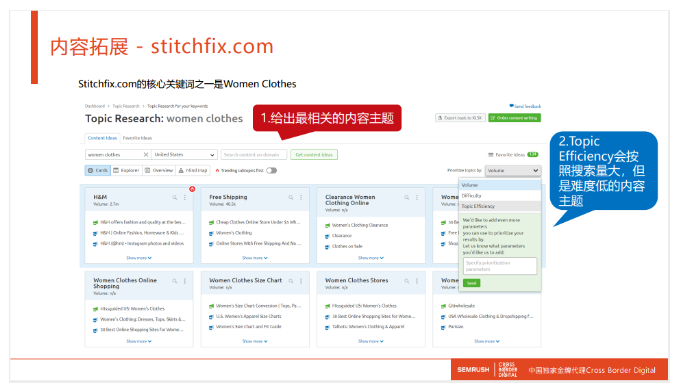Expand Show more on Free Shipping card
Screen dimensions: 676x385
(x=255, y=258)
